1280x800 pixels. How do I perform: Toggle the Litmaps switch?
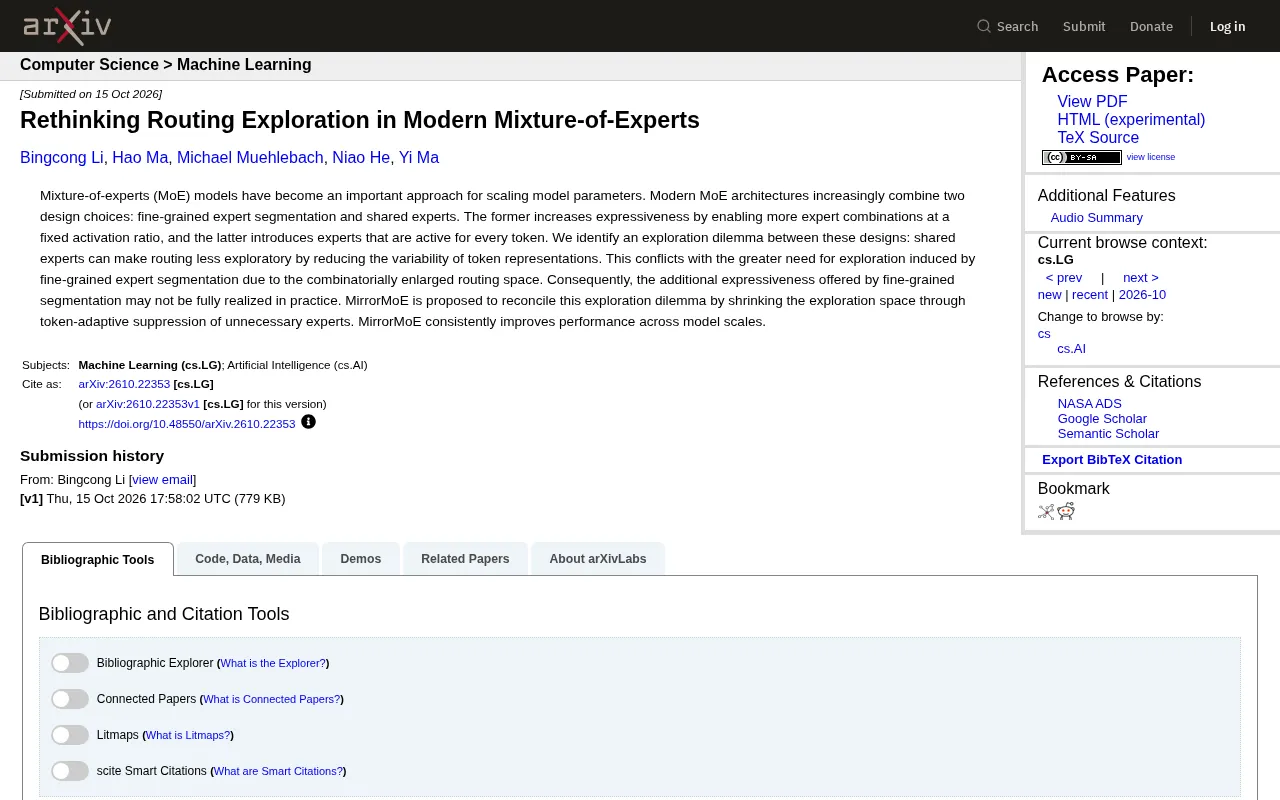tap(70, 735)
